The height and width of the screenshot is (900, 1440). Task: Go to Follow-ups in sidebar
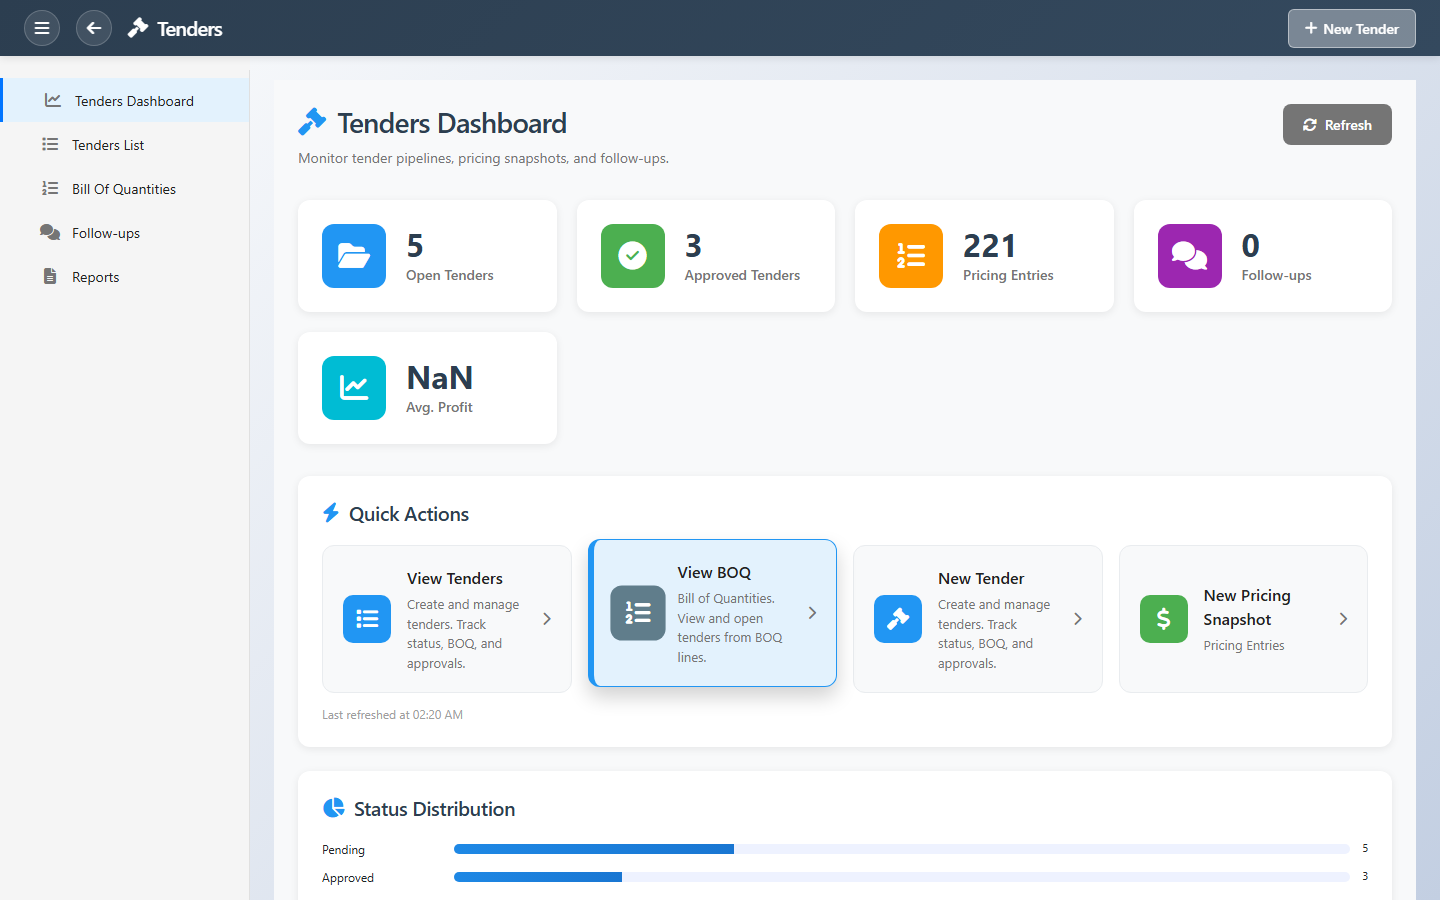point(106,233)
